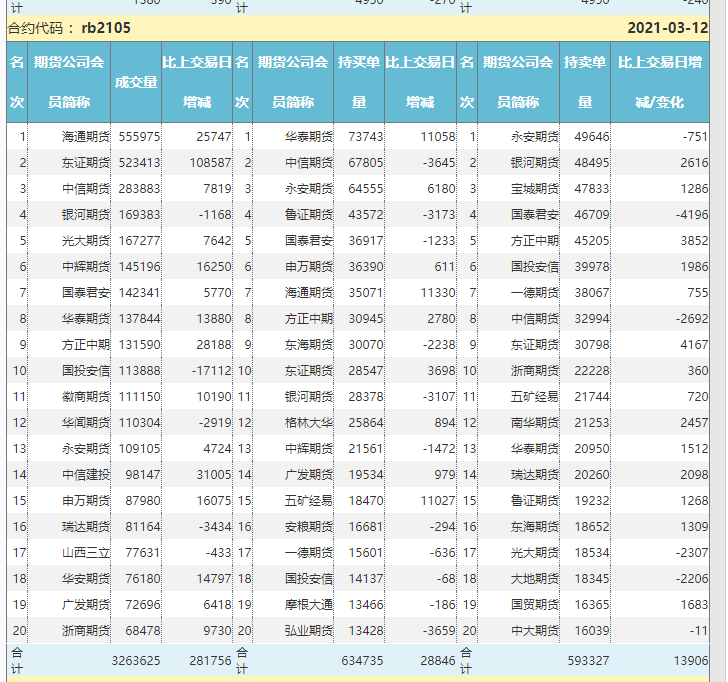Click the change value 31005
The height and width of the screenshot is (682, 728).
214,474
